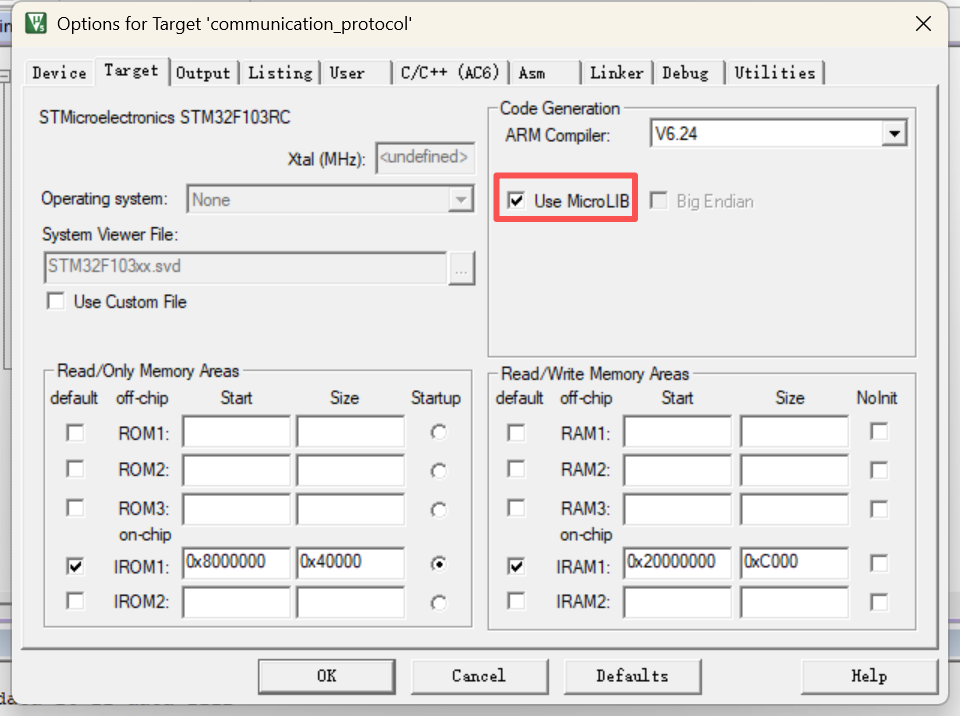Edit the IRAM1 Start field 0x20000000
Viewport: 960px width, 716px height.
pos(678,563)
